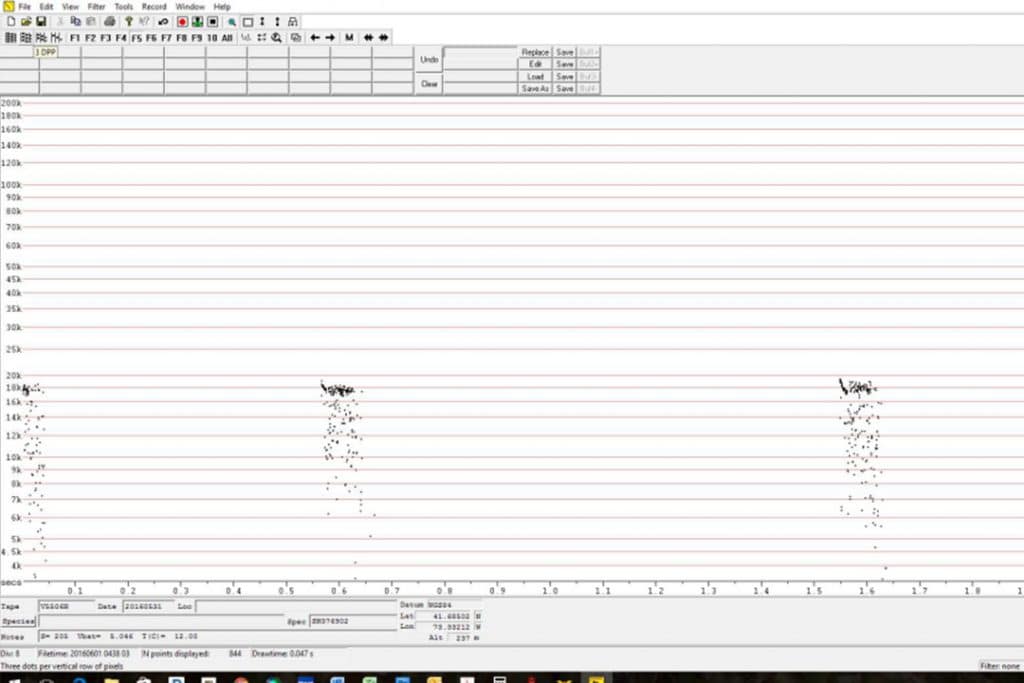Click the Replace button
This screenshot has height=683, width=1024.
(535, 52)
